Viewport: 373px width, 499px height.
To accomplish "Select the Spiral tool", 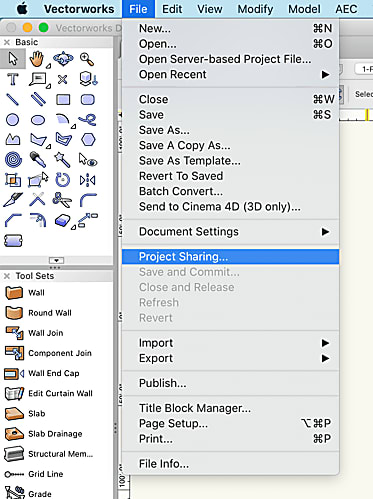I will (x=13, y=160).
